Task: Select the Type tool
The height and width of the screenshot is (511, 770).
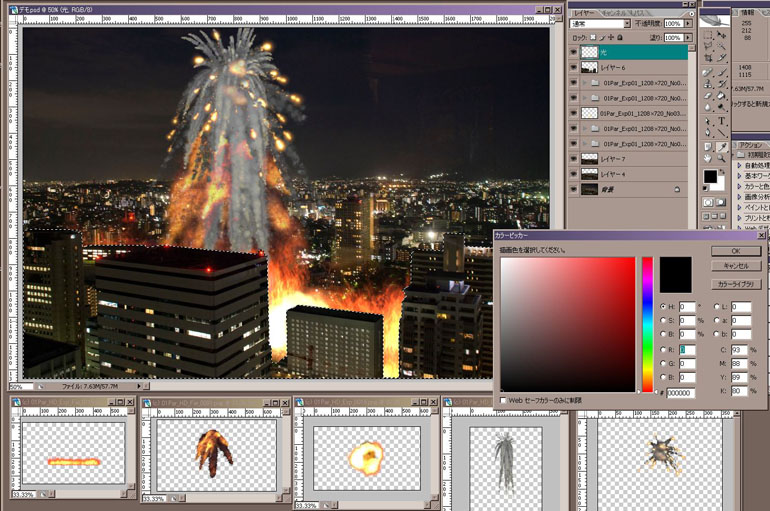Action: pyautogui.click(x=721, y=121)
